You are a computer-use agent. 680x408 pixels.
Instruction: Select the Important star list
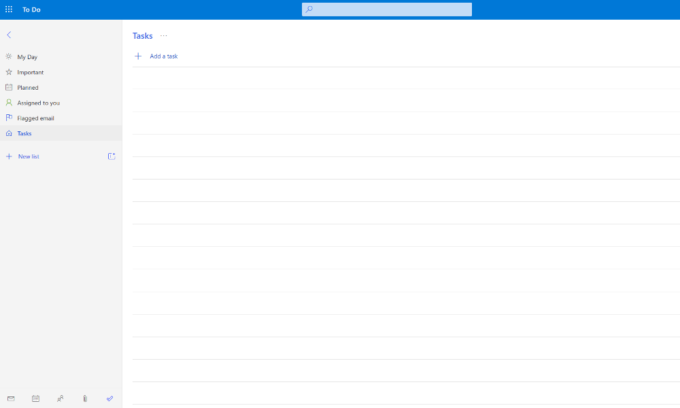click(x=30, y=72)
